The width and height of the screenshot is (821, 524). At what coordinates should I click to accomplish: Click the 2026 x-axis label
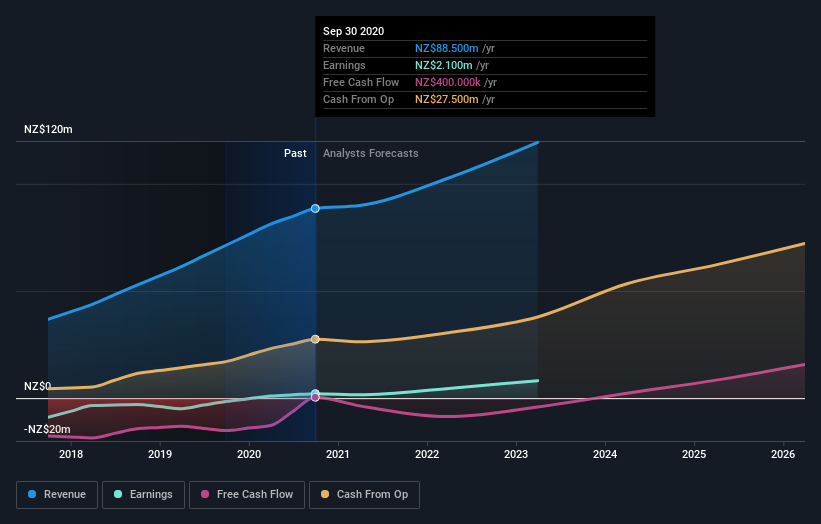(x=783, y=454)
